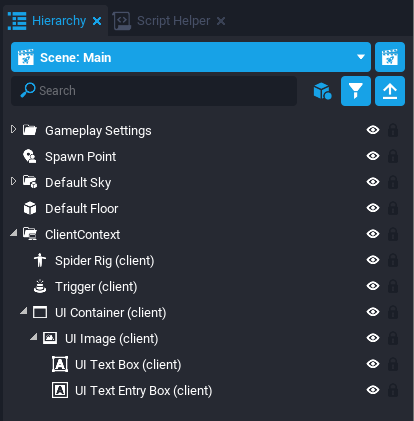
Task: Hide Gameplay Settings with its eye icon
Action: click(x=373, y=130)
